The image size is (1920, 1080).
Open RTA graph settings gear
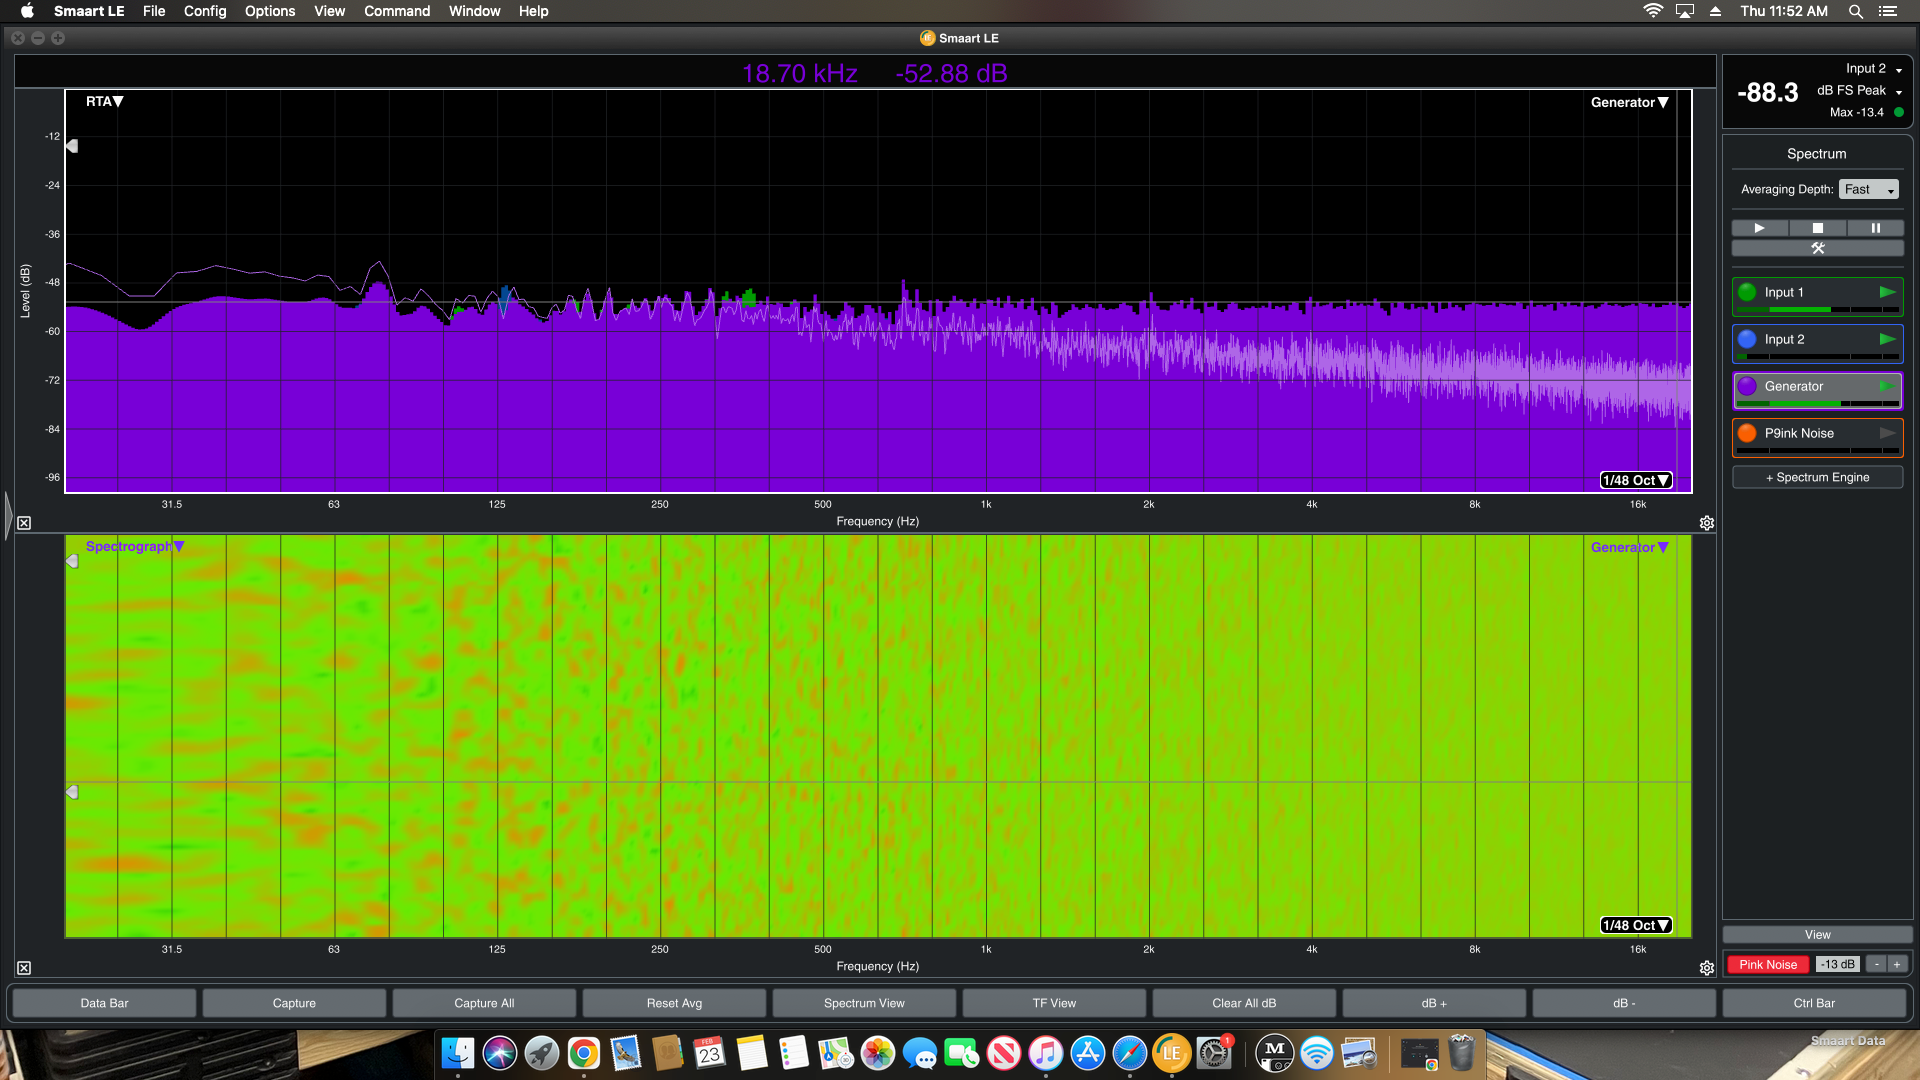click(x=1706, y=523)
